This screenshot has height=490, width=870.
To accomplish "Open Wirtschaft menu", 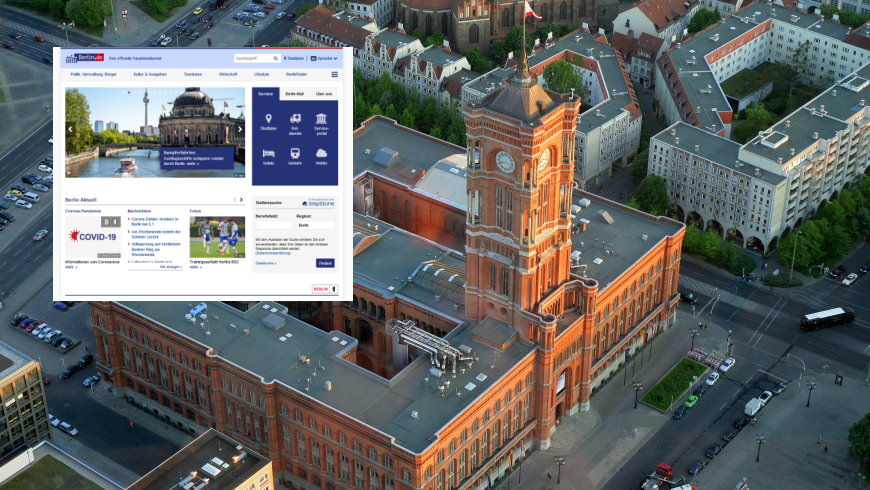I will pyautogui.click(x=228, y=74).
